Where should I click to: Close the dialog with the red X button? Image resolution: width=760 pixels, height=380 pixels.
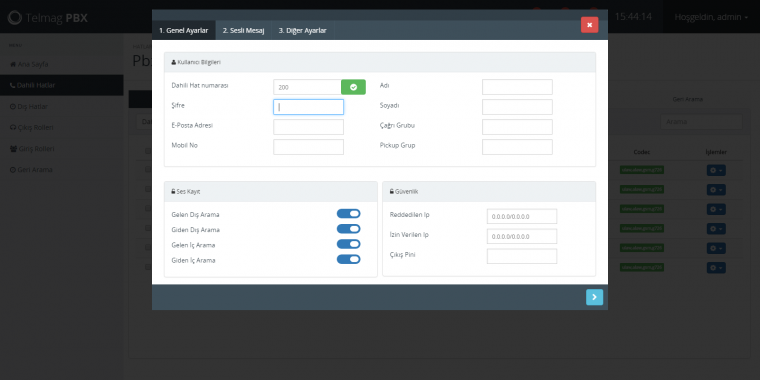click(589, 25)
